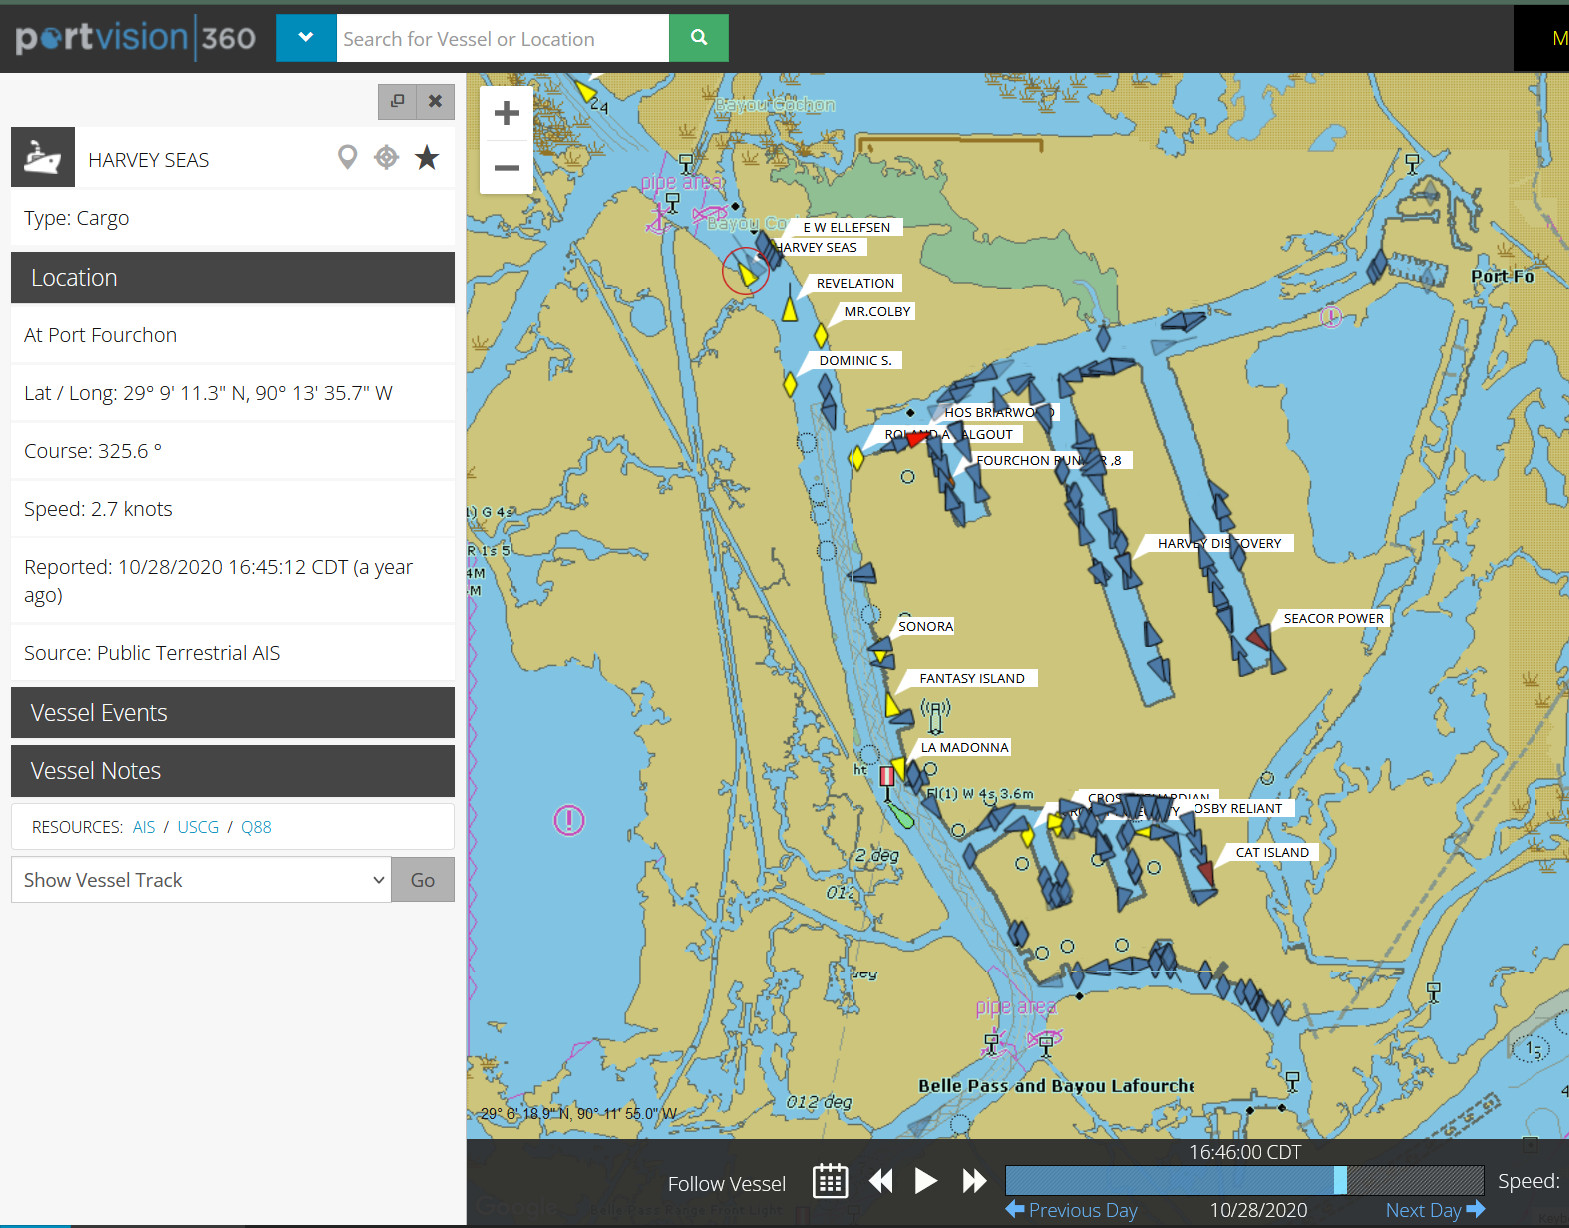Click the playback timeline progress bar
The width and height of the screenshot is (1569, 1228).
click(x=1244, y=1180)
